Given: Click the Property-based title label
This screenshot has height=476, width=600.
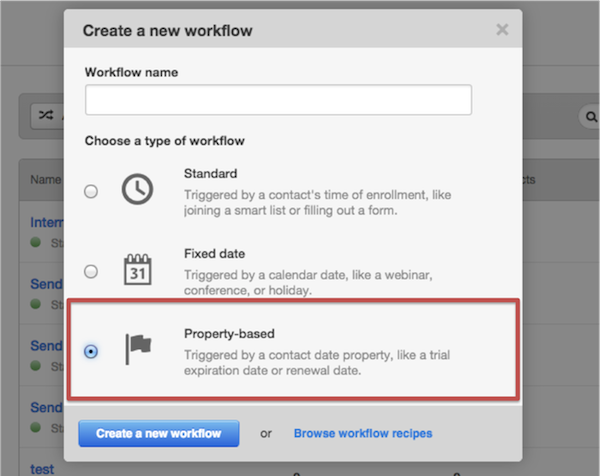Looking at the screenshot, I should pos(227,333).
